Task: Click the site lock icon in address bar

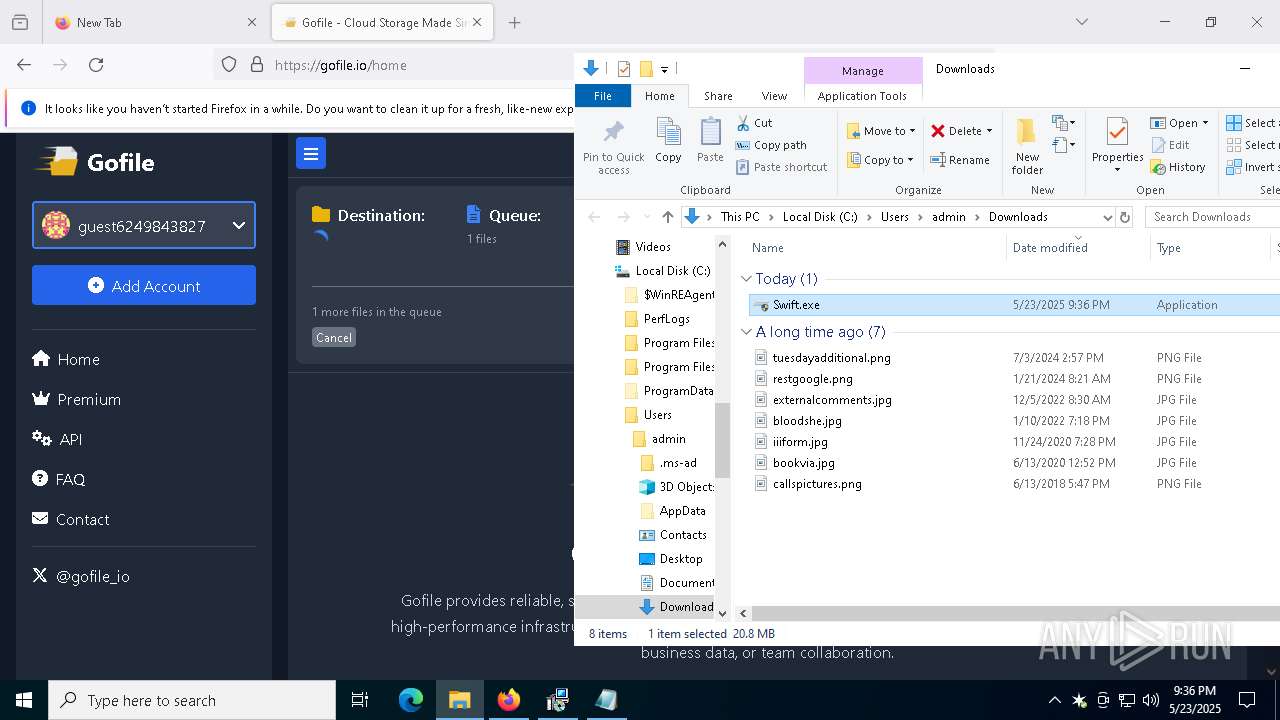Action: coord(257,65)
